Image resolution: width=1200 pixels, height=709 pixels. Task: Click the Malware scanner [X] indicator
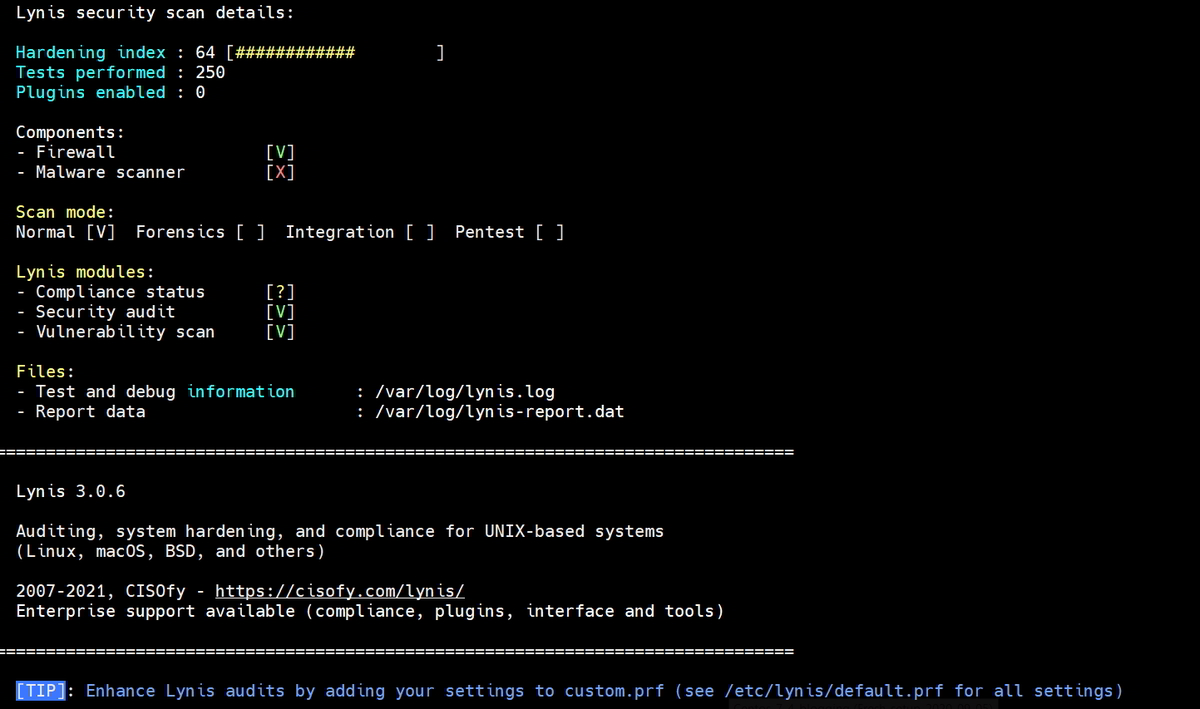pyautogui.click(x=279, y=172)
